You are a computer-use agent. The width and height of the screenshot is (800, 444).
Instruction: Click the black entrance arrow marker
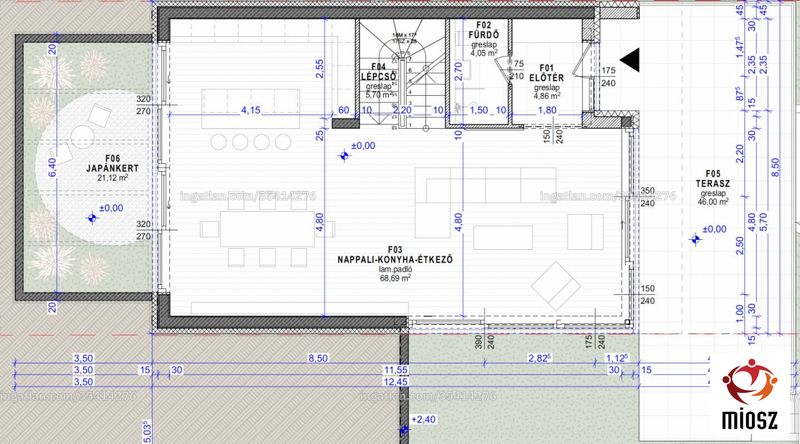click(x=632, y=60)
